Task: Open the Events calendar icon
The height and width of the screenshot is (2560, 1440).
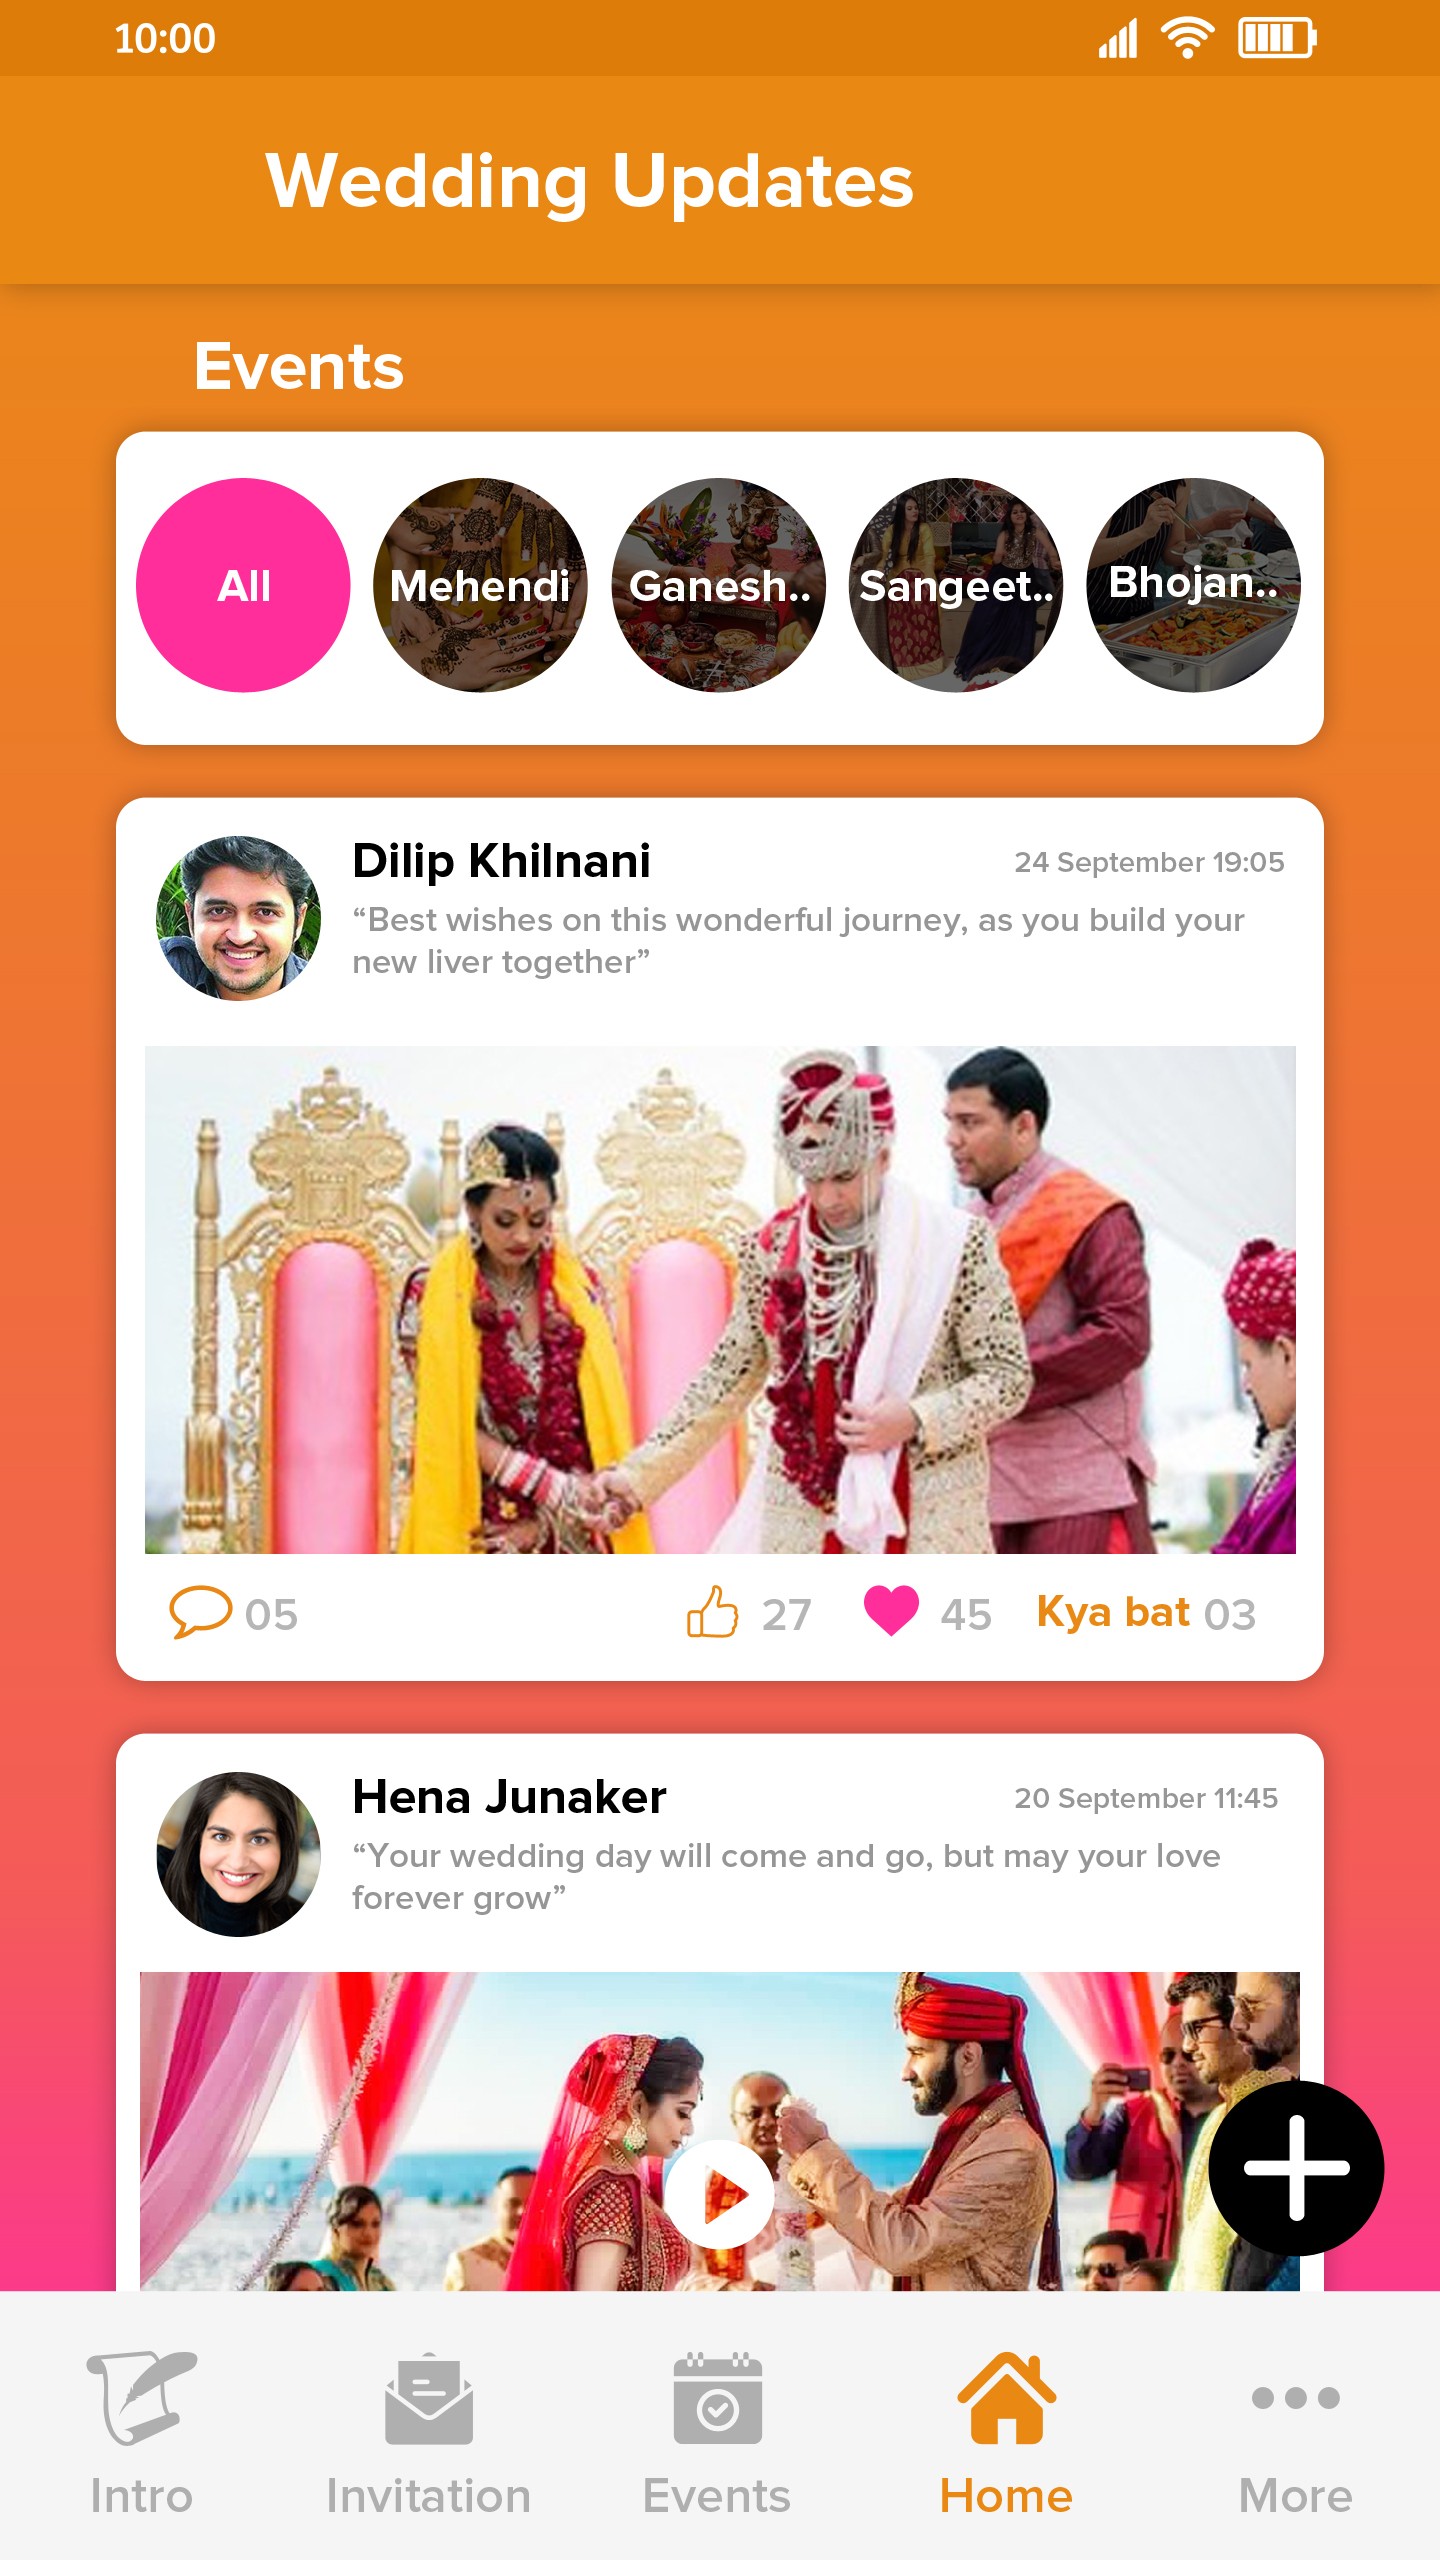Action: point(717,2398)
